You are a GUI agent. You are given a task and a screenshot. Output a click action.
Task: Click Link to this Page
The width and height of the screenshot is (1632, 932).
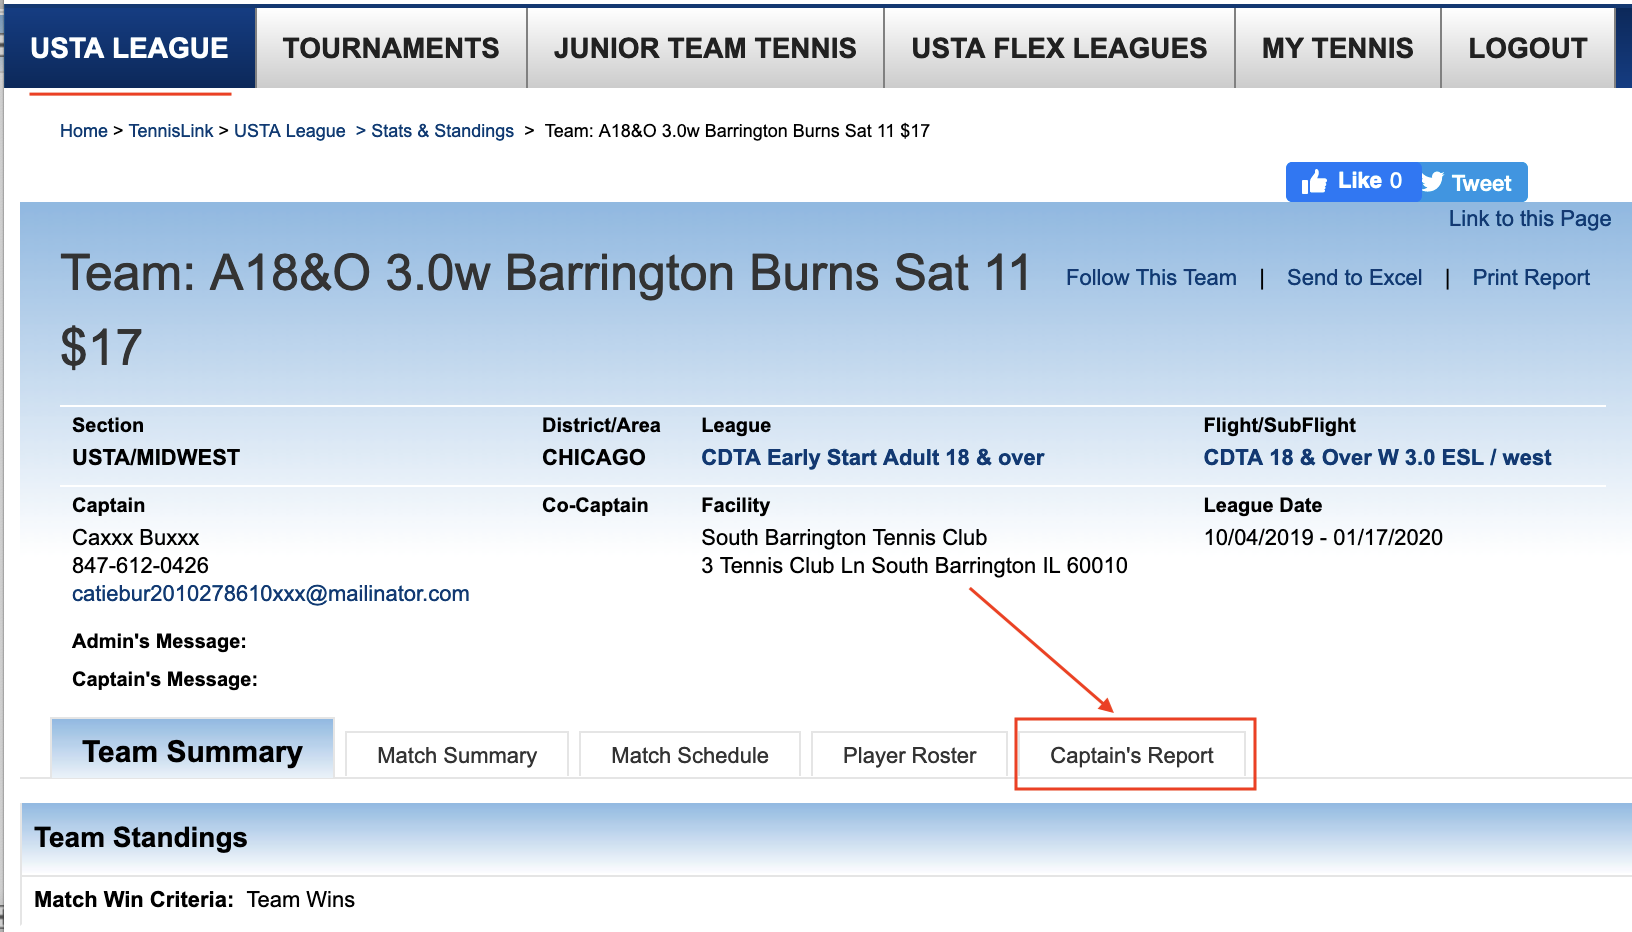point(1529,219)
